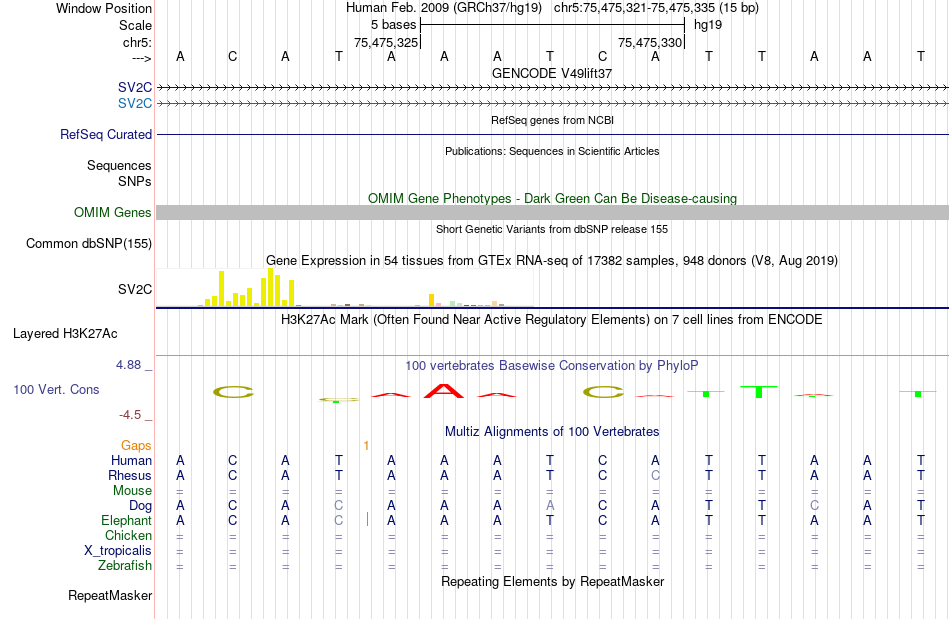950x619 pixels.
Task: Click the SNPs publications track label
Action: 135,181
